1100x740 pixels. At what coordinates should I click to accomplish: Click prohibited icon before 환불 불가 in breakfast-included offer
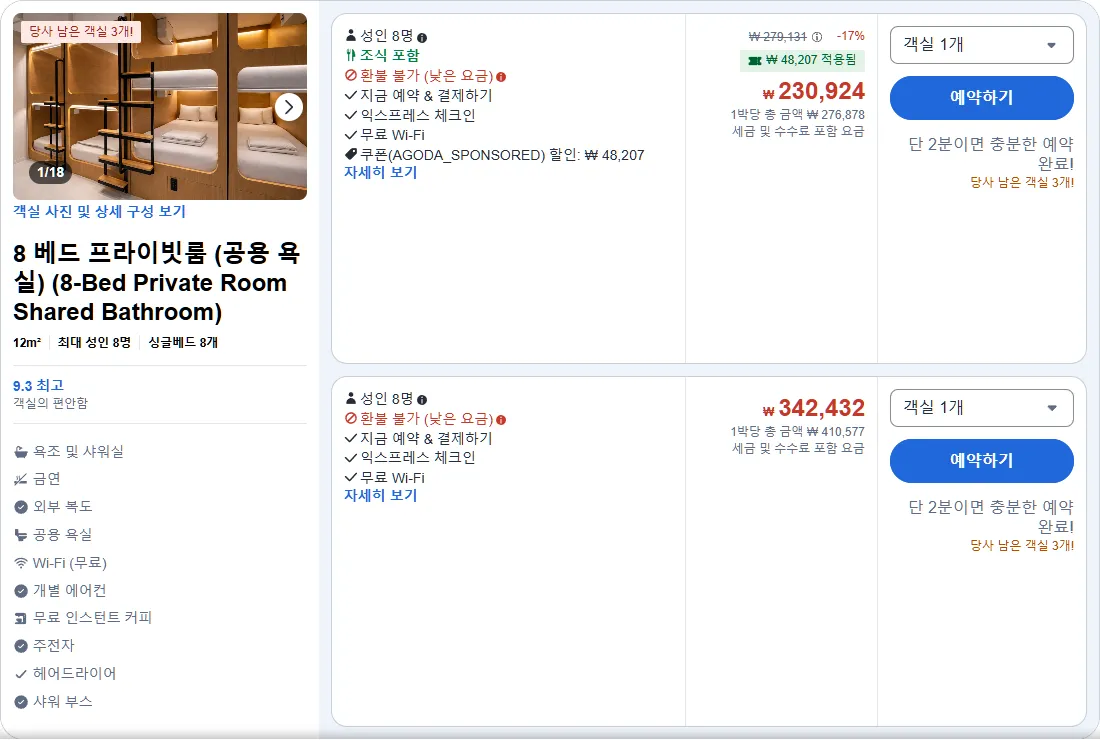point(351,75)
